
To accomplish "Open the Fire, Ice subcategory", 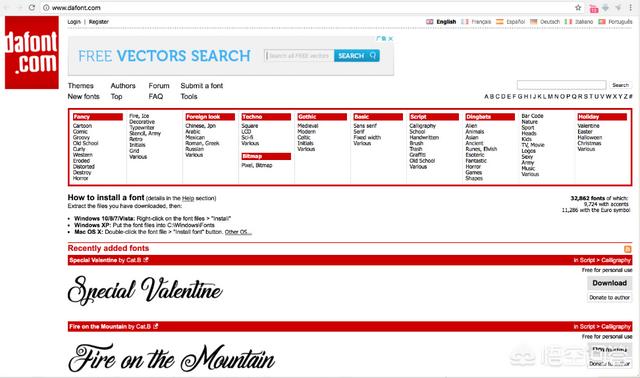I will point(139,116).
